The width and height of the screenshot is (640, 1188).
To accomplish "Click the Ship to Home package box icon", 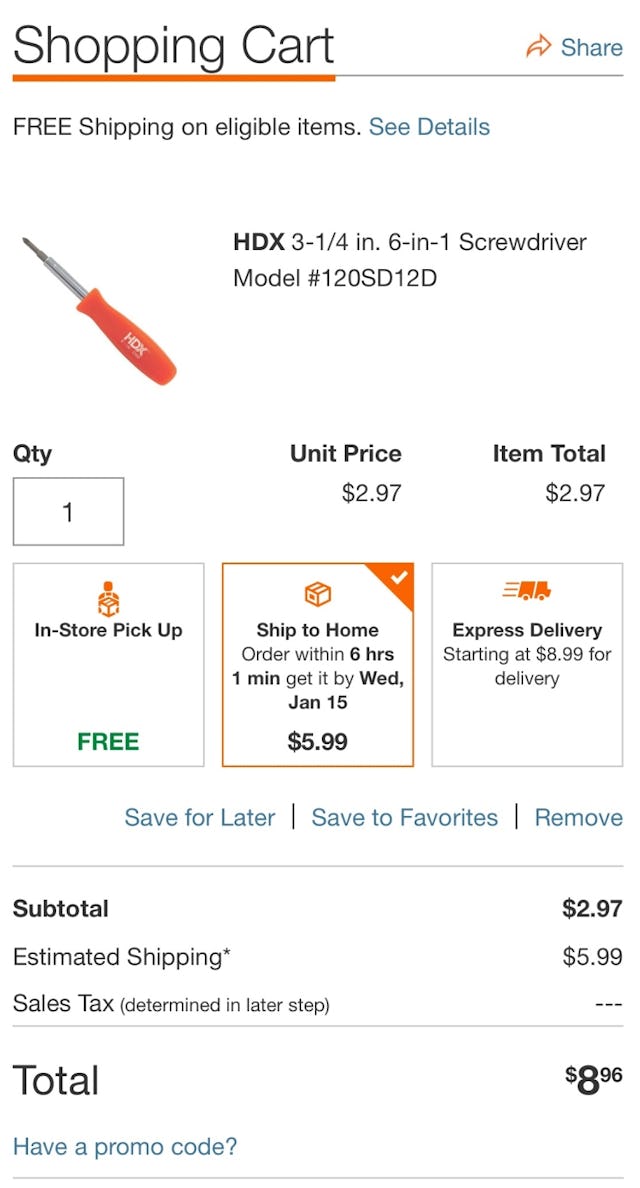I will coord(318,592).
